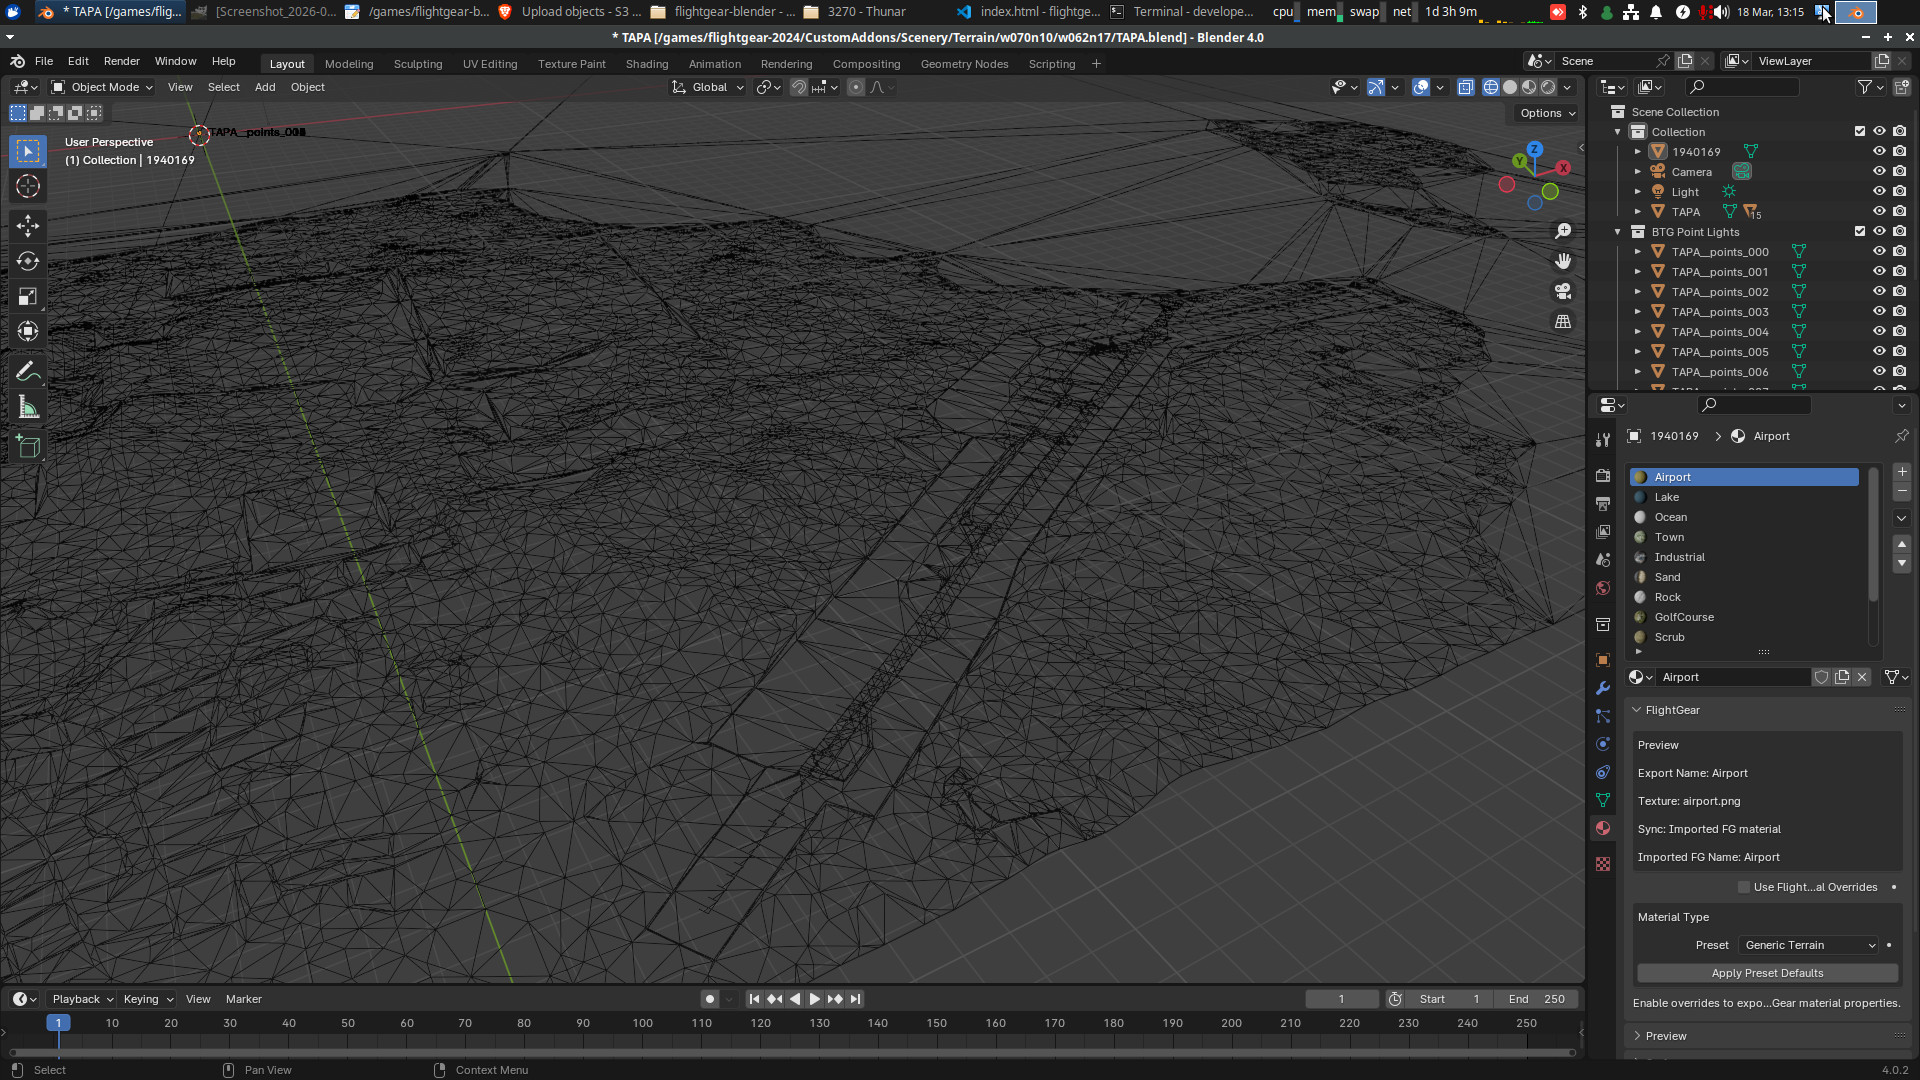The image size is (1920, 1080).
Task: Click the camera view icon in the viewport
Action: click(x=1563, y=291)
